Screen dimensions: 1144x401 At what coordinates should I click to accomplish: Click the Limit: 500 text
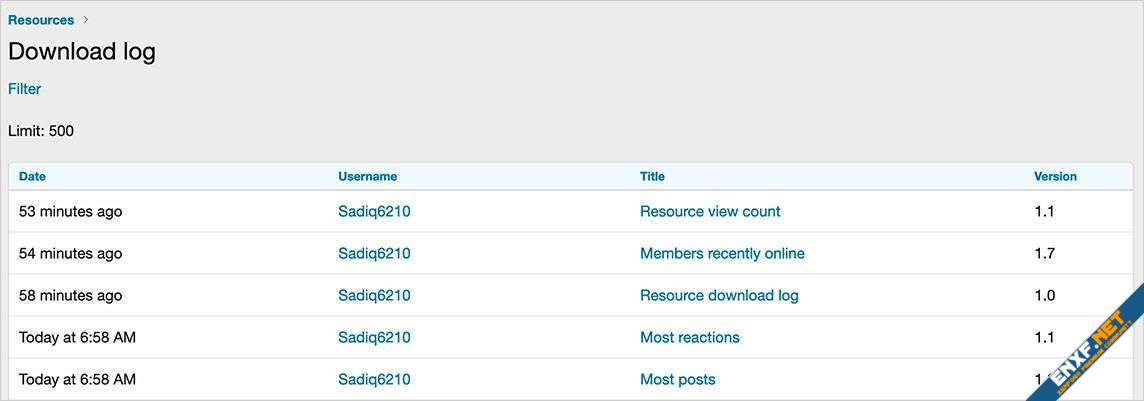[x=41, y=131]
